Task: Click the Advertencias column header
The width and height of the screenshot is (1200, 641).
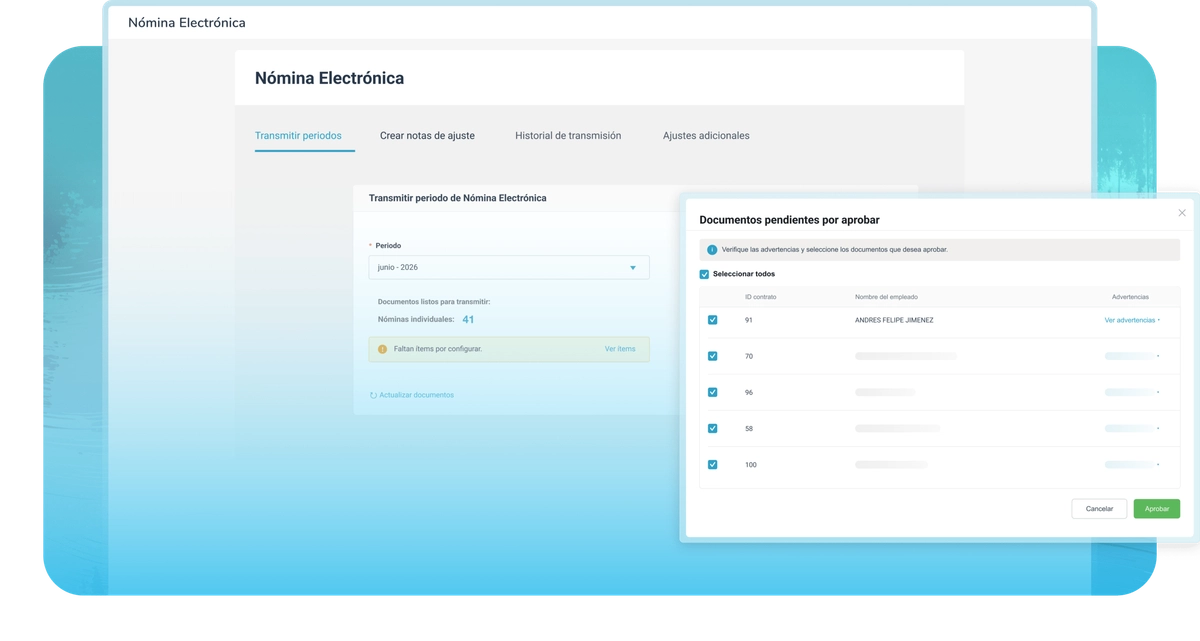Action: 1130,297
